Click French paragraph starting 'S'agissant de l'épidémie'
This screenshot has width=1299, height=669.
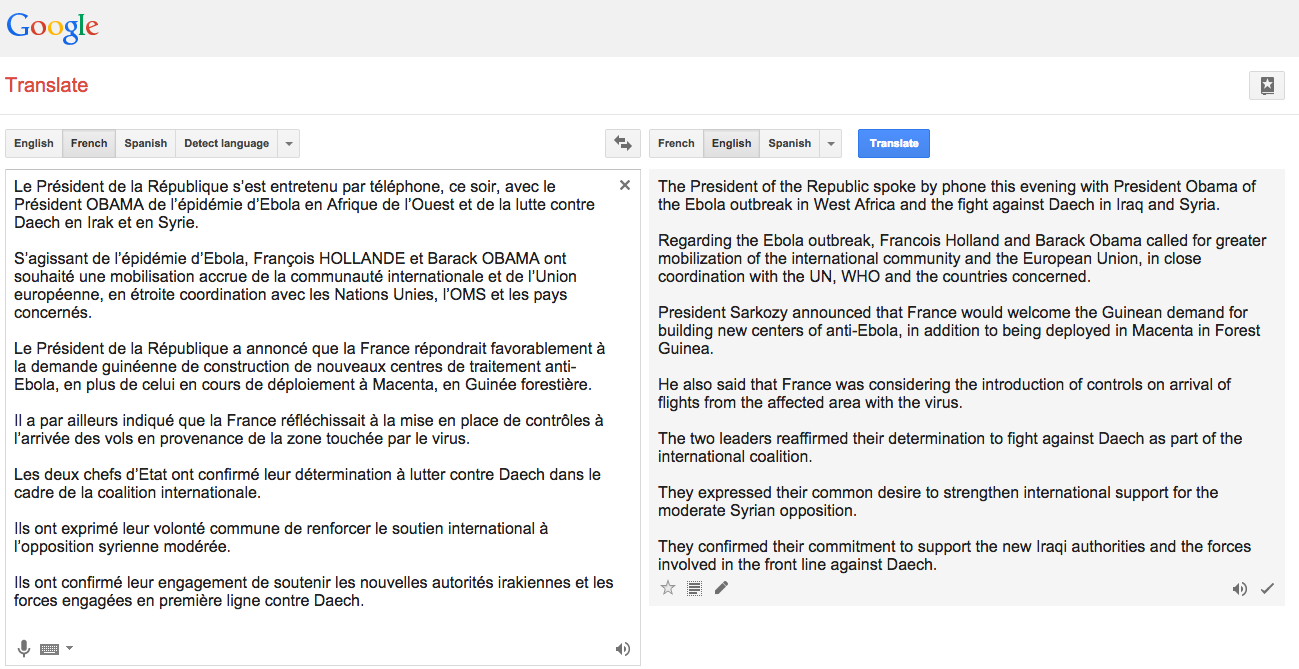(295, 285)
